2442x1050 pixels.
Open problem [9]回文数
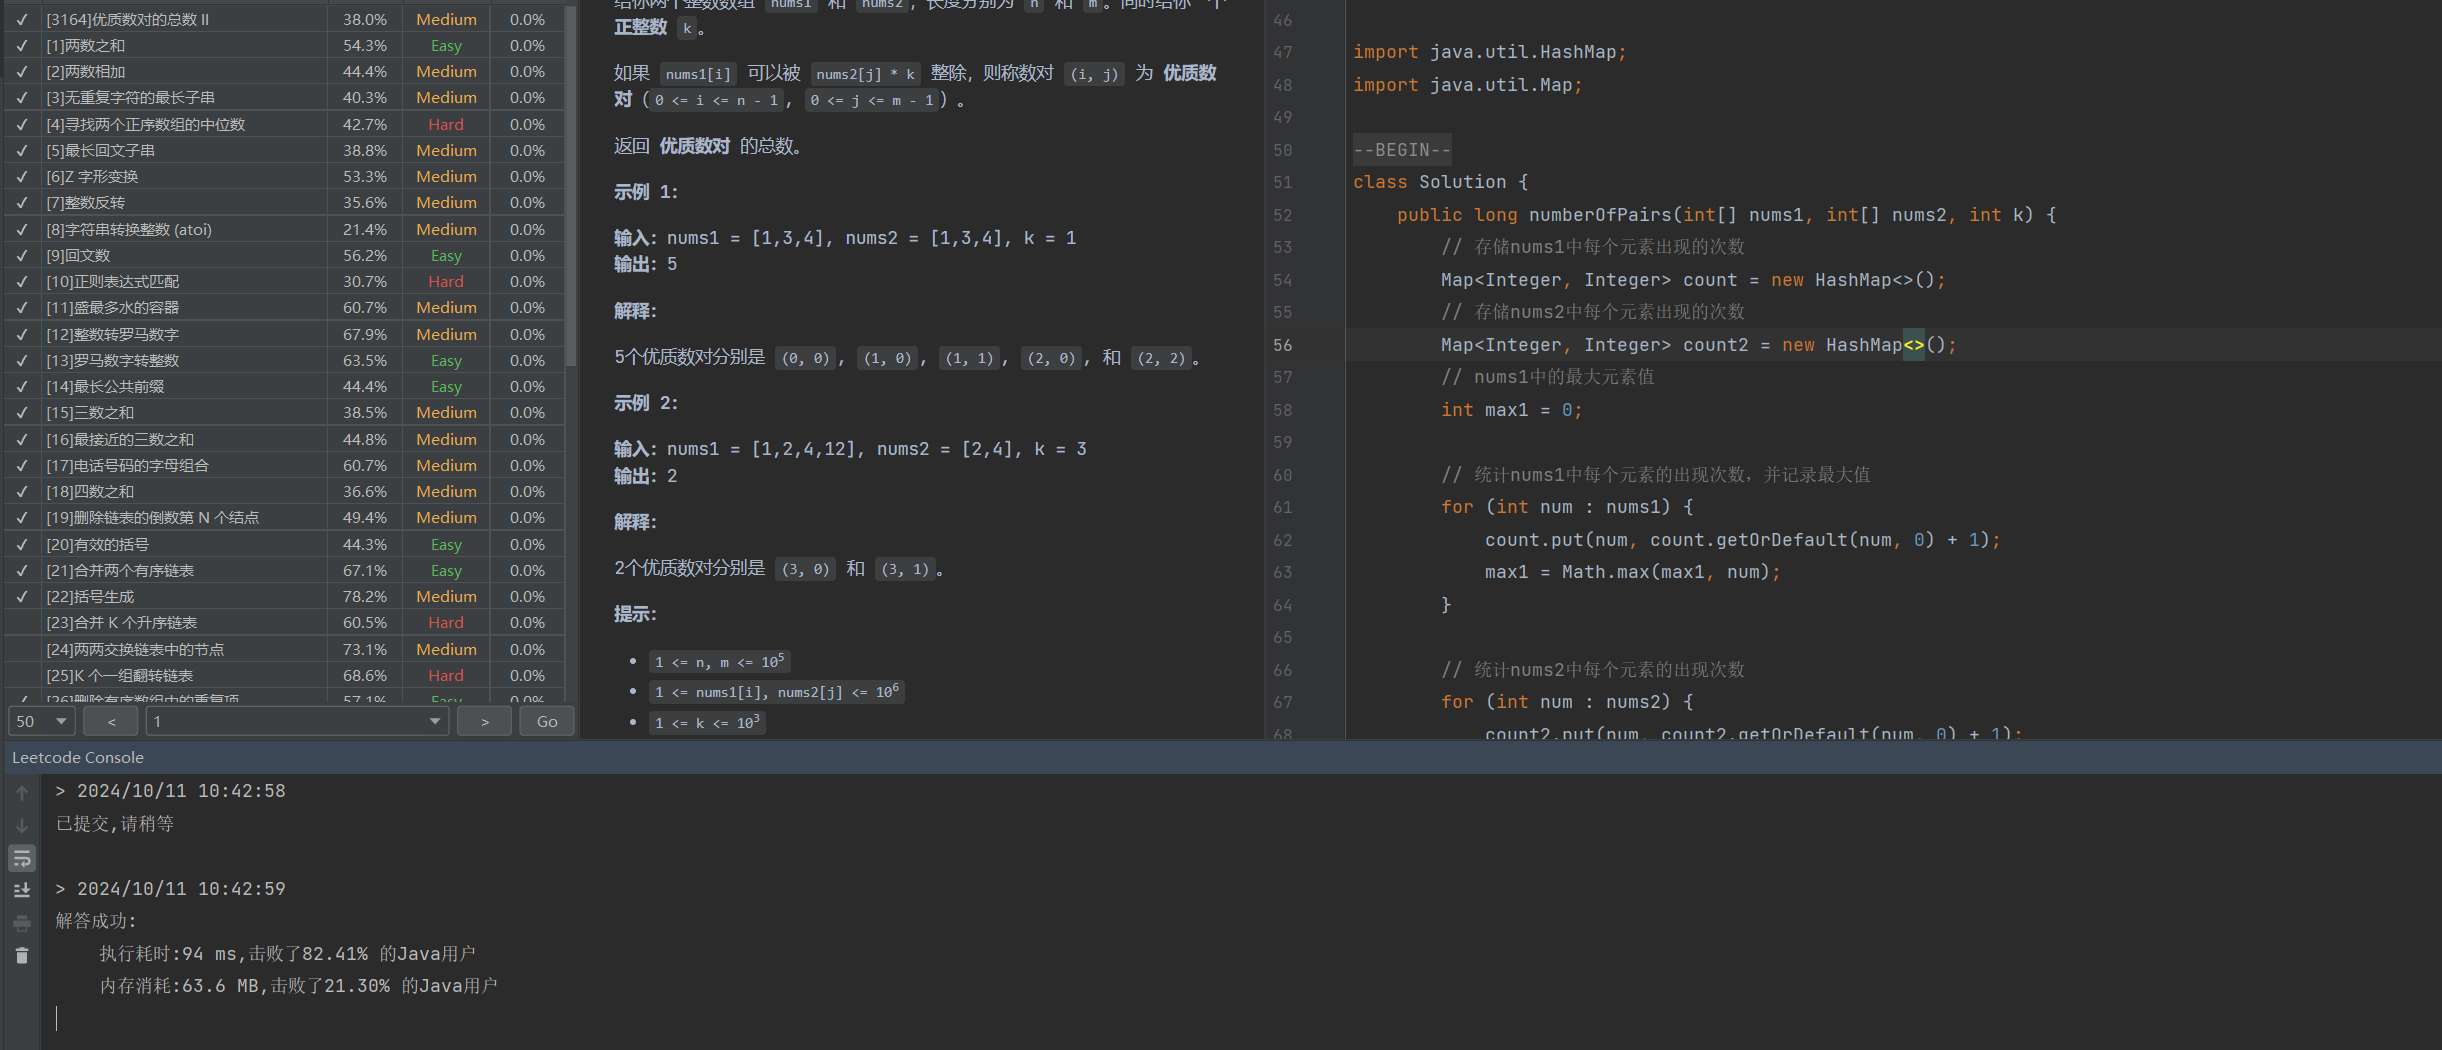(x=78, y=255)
